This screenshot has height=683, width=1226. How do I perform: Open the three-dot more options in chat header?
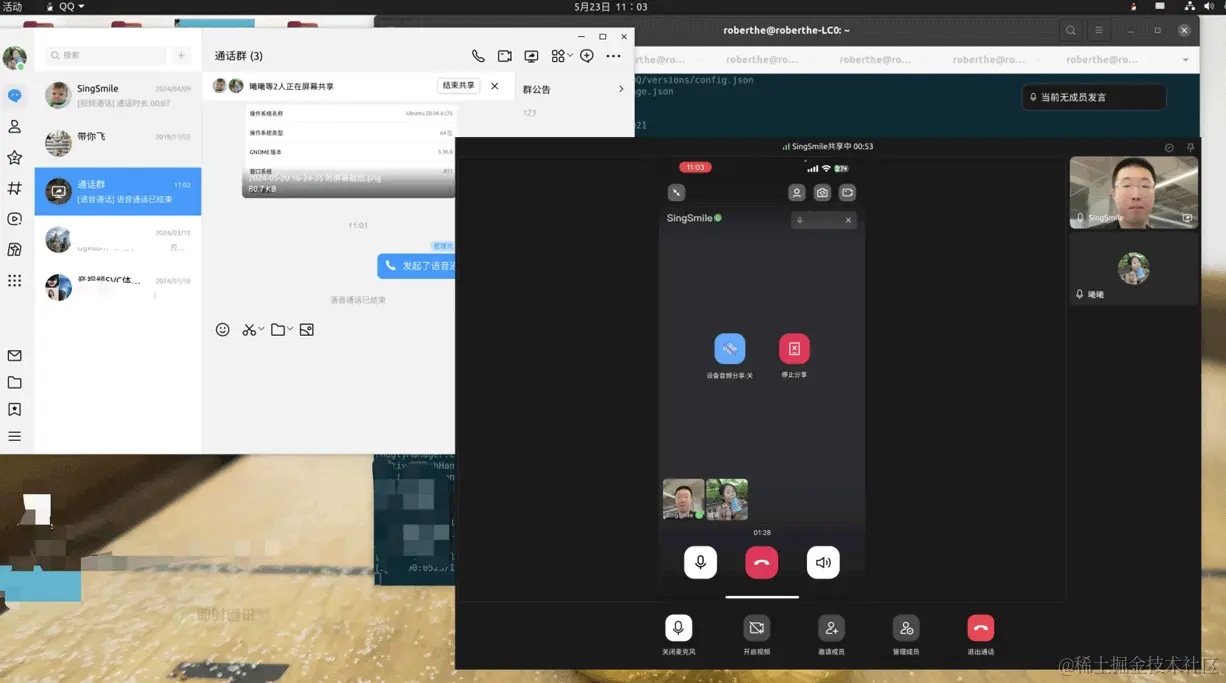click(x=613, y=56)
